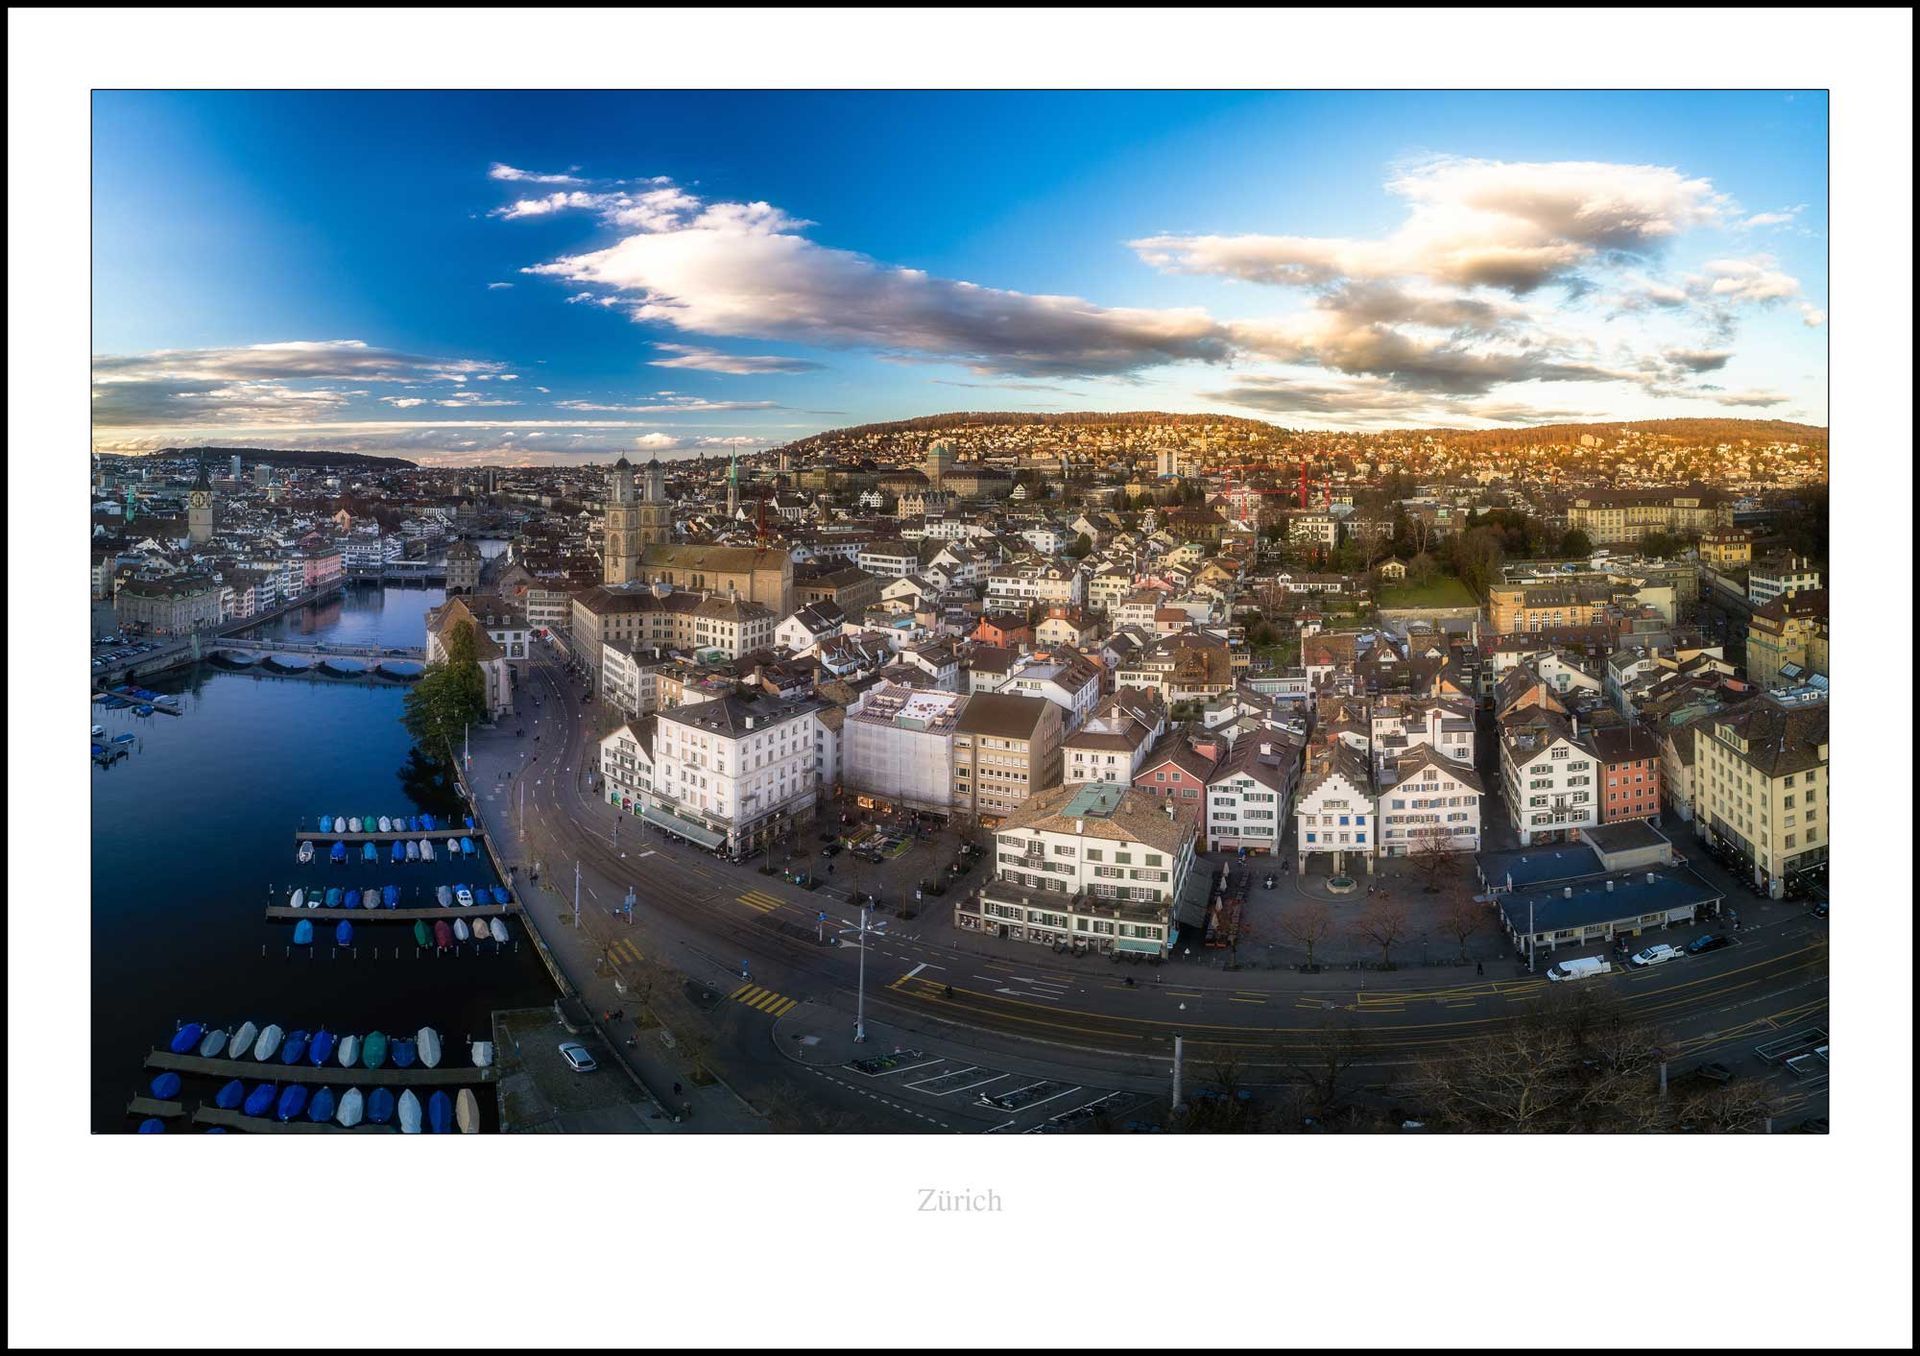Click the blue covered boats at bottom dock

(290, 1102)
